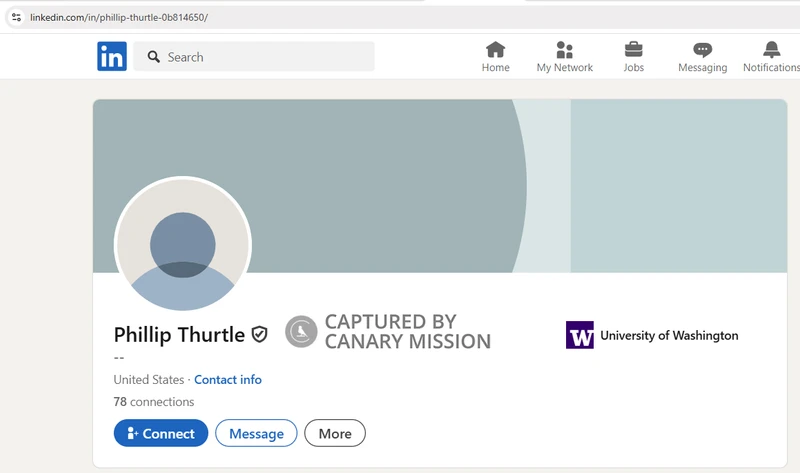
Task: Check the Notifications bell icon
Action: [x=771, y=50]
